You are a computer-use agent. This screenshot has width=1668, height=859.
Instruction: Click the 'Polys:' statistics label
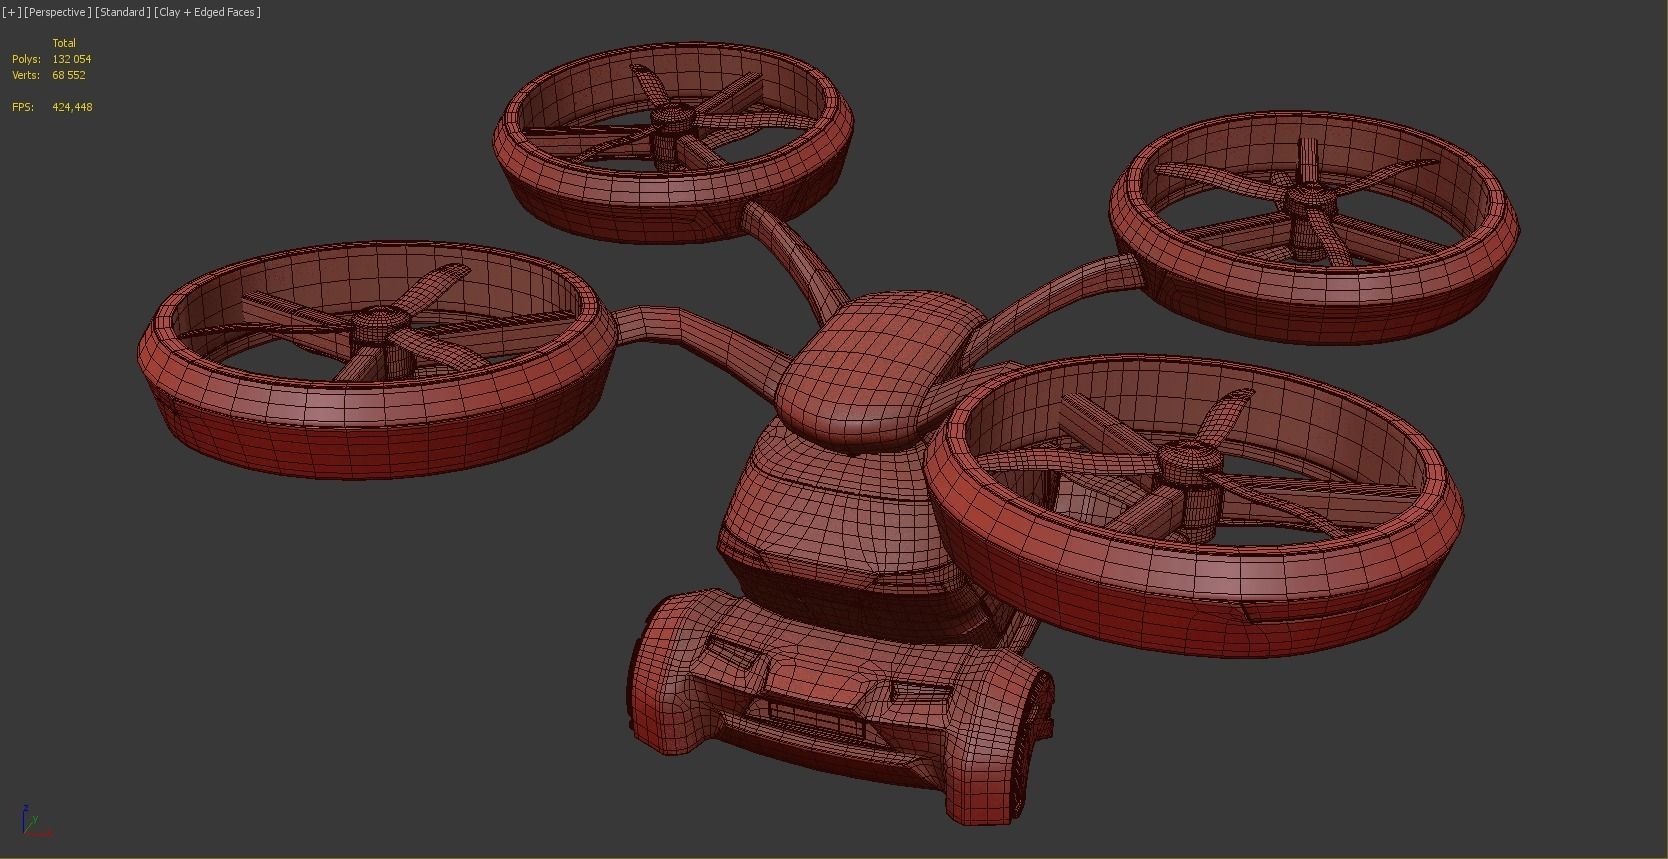pyautogui.click(x=26, y=59)
